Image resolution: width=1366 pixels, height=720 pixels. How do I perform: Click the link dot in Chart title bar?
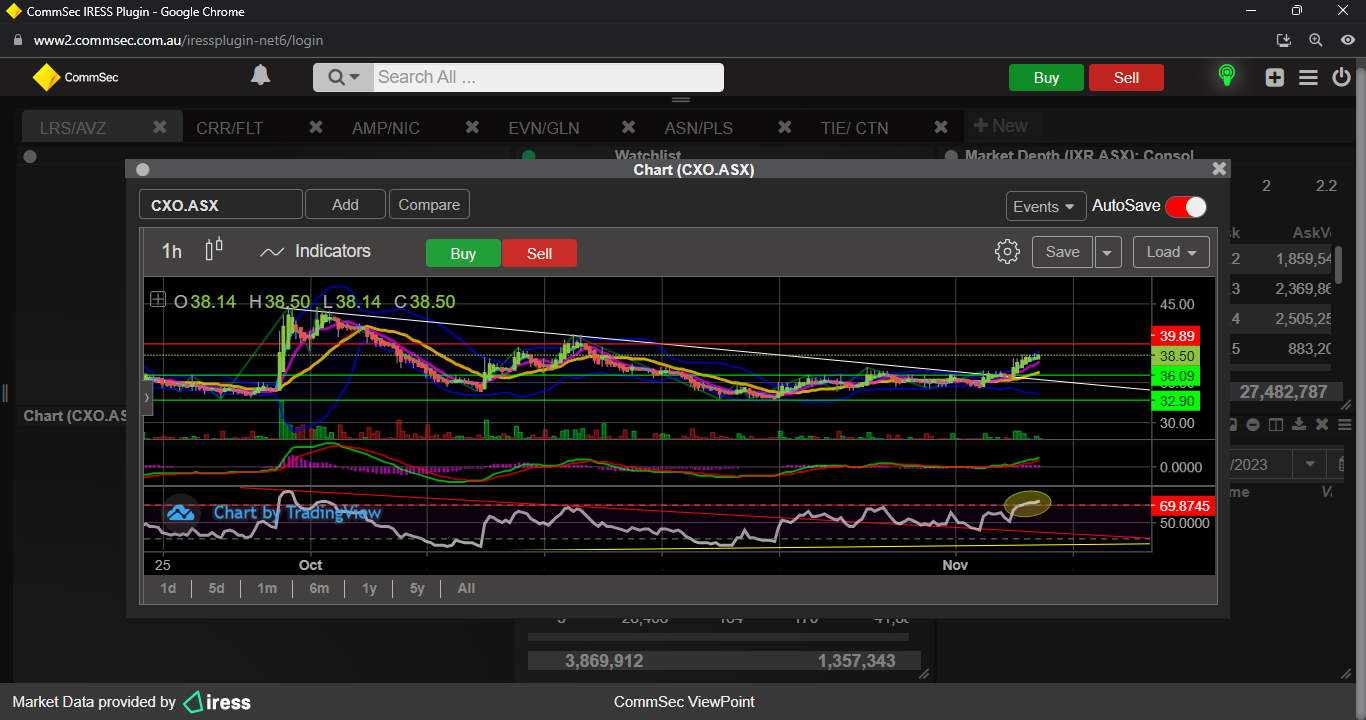143,170
